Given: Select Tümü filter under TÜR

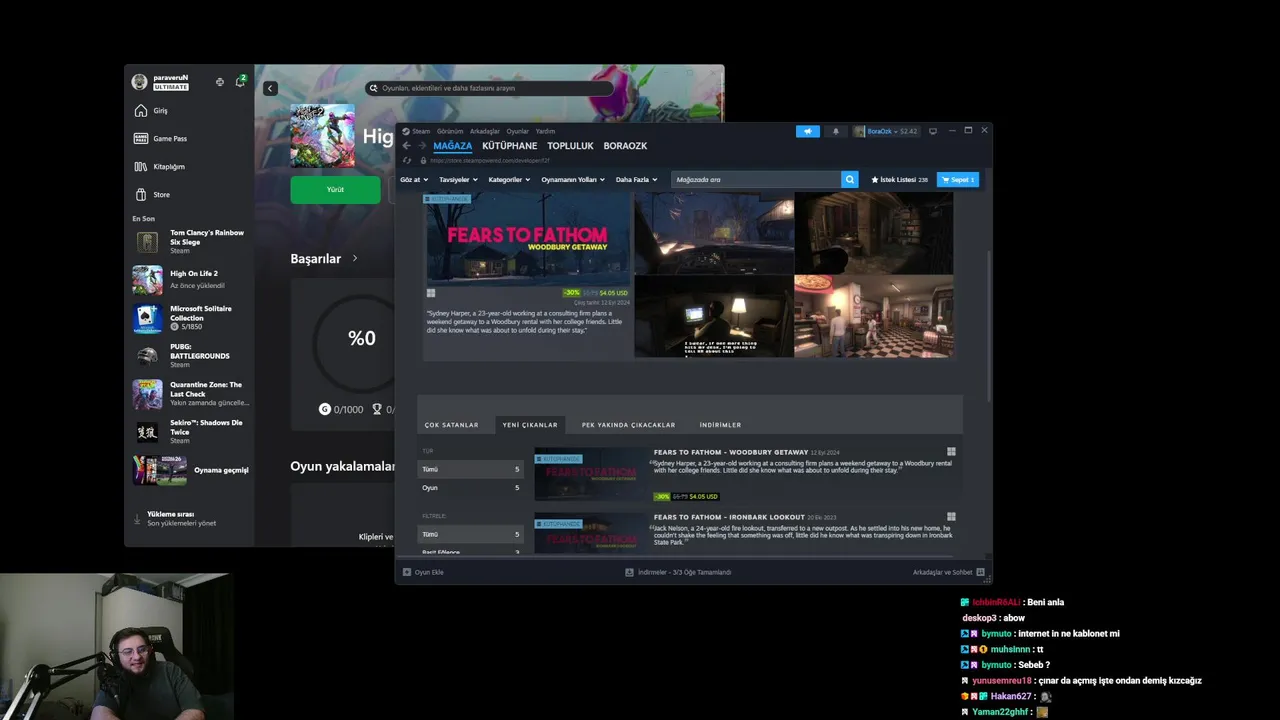Looking at the screenshot, I should click(x=470, y=469).
